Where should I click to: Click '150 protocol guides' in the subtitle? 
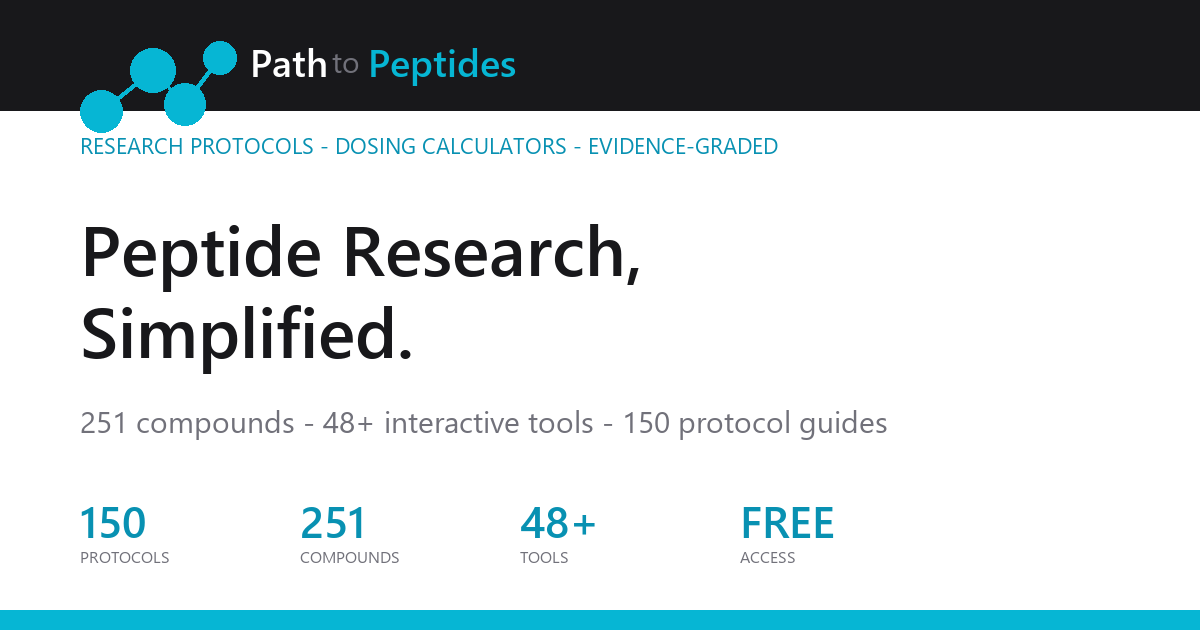(x=755, y=424)
